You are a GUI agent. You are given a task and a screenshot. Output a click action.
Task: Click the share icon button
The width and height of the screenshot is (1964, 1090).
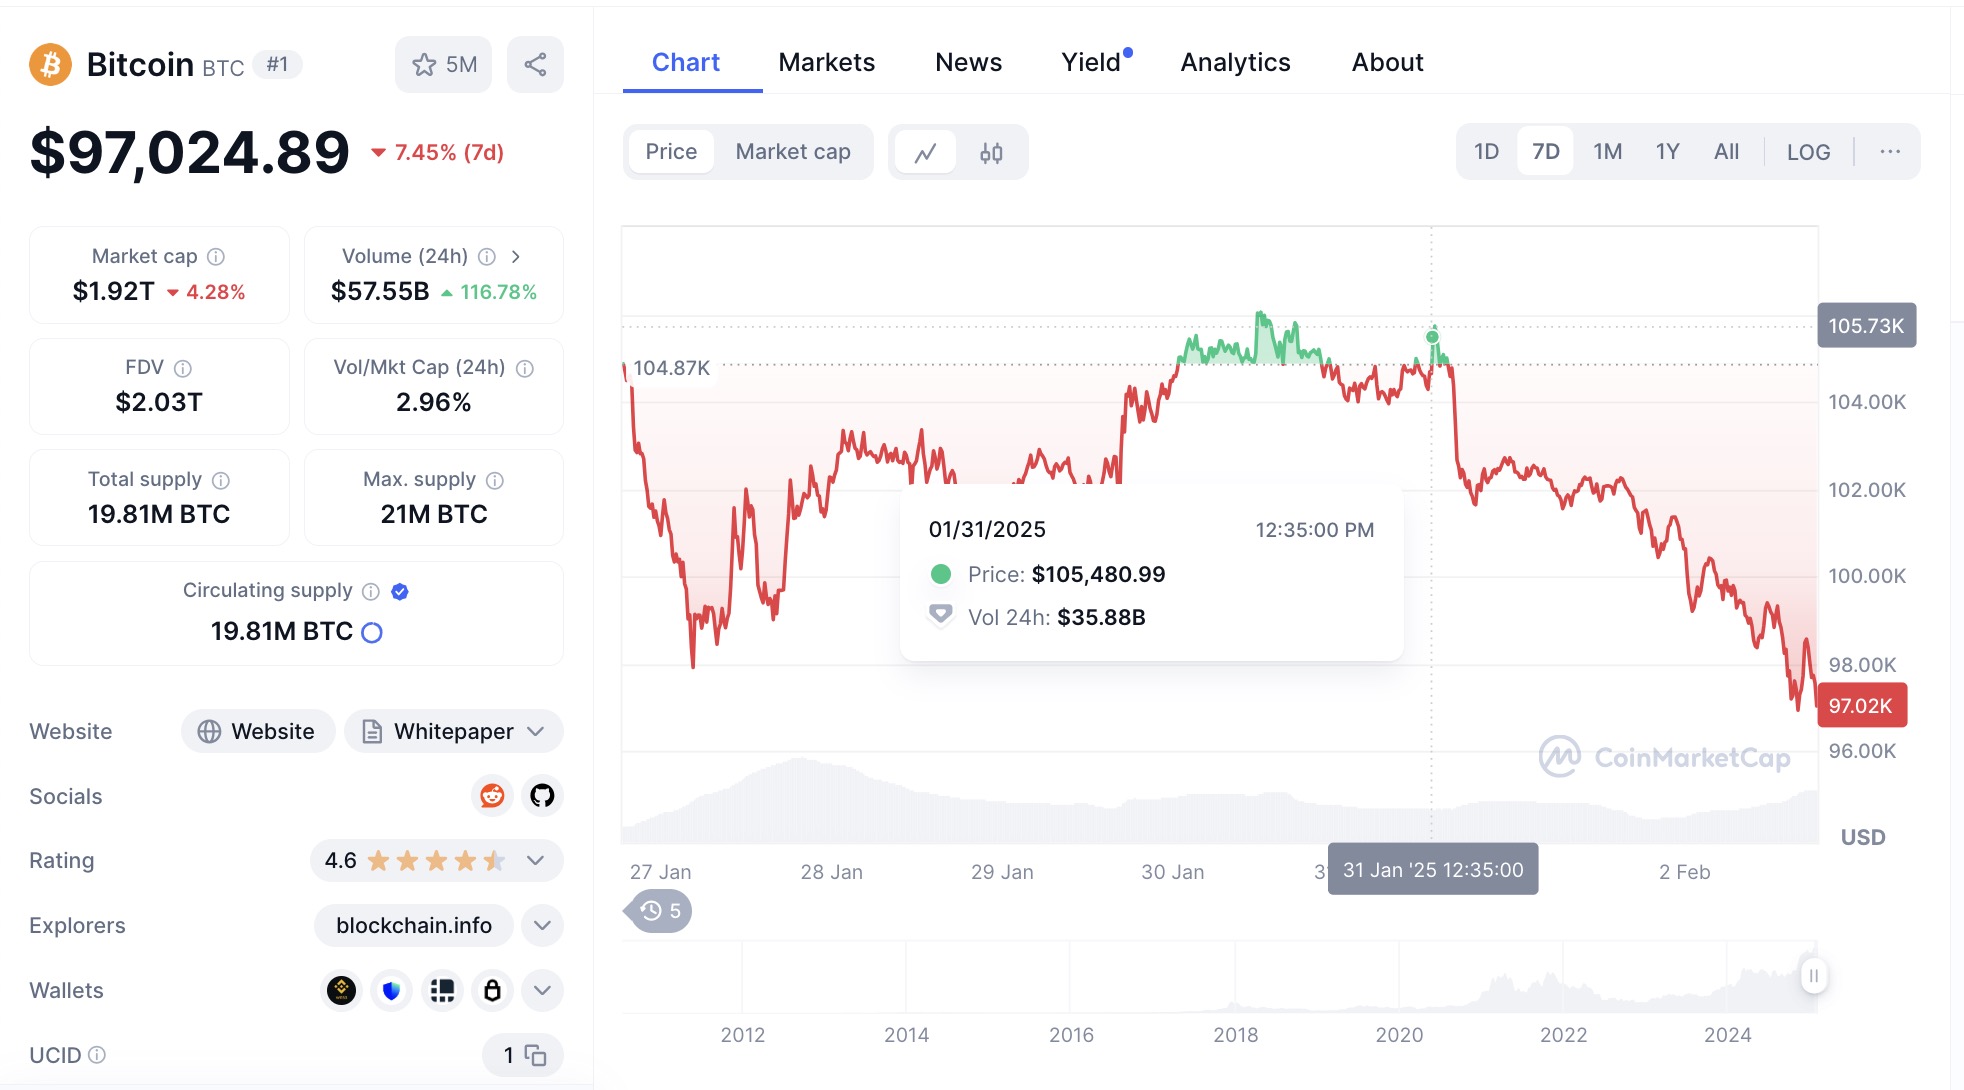535,65
